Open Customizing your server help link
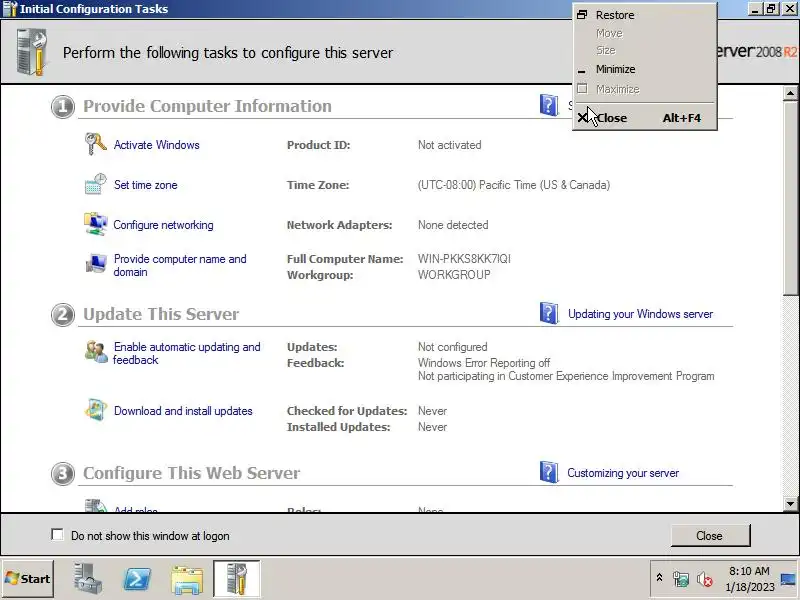This screenshot has width=800, height=600. [x=623, y=473]
